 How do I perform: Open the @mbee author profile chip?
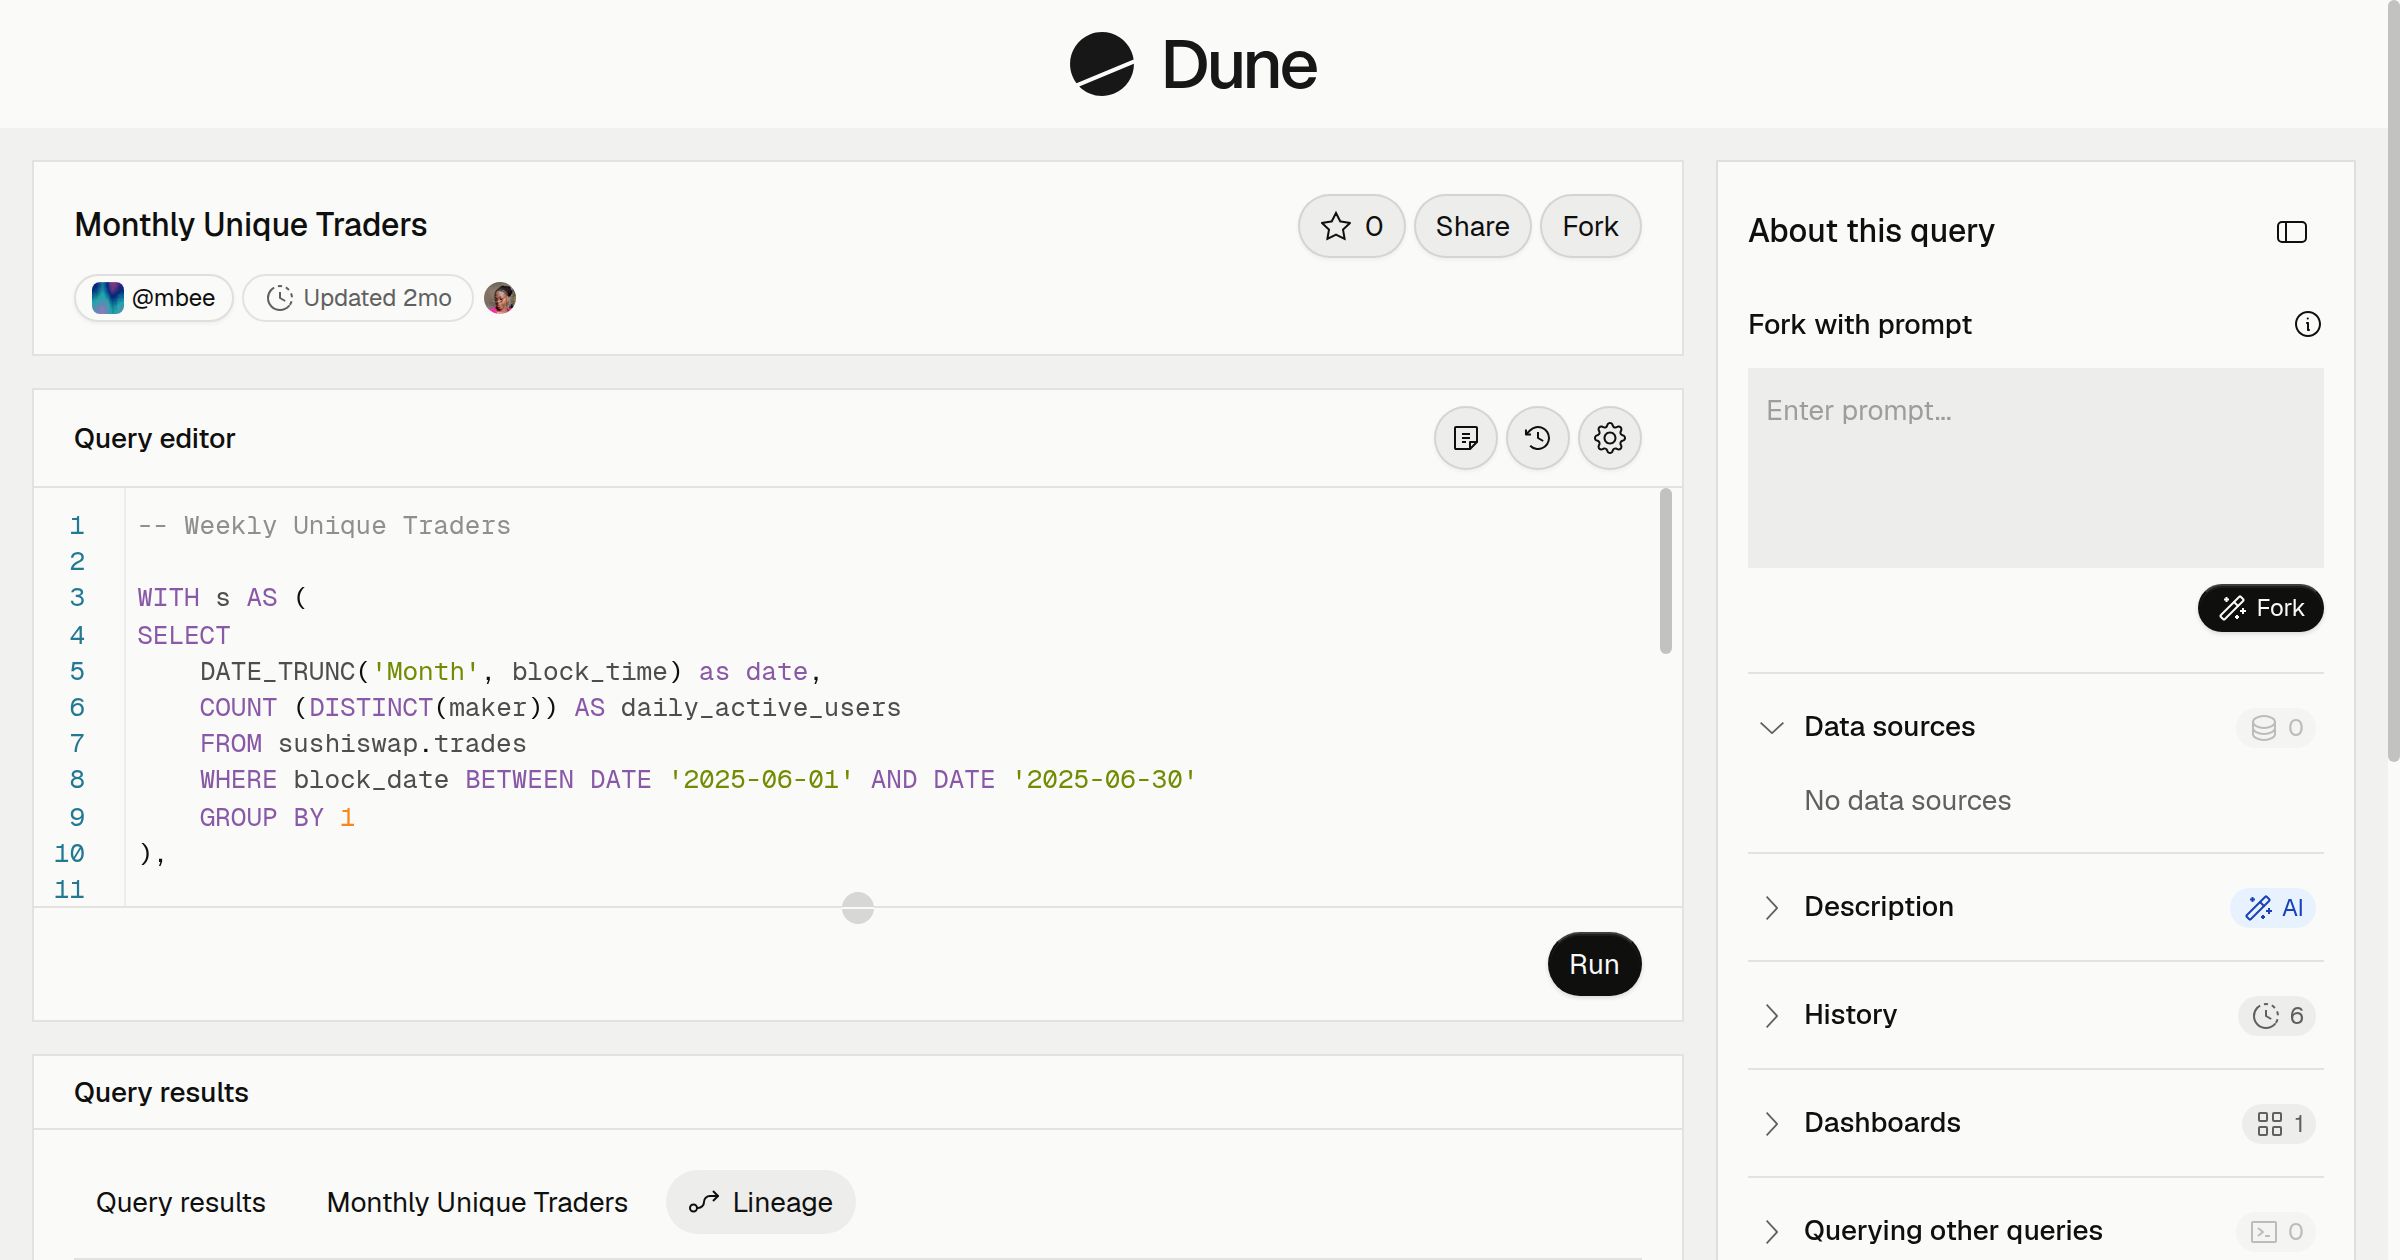(154, 298)
